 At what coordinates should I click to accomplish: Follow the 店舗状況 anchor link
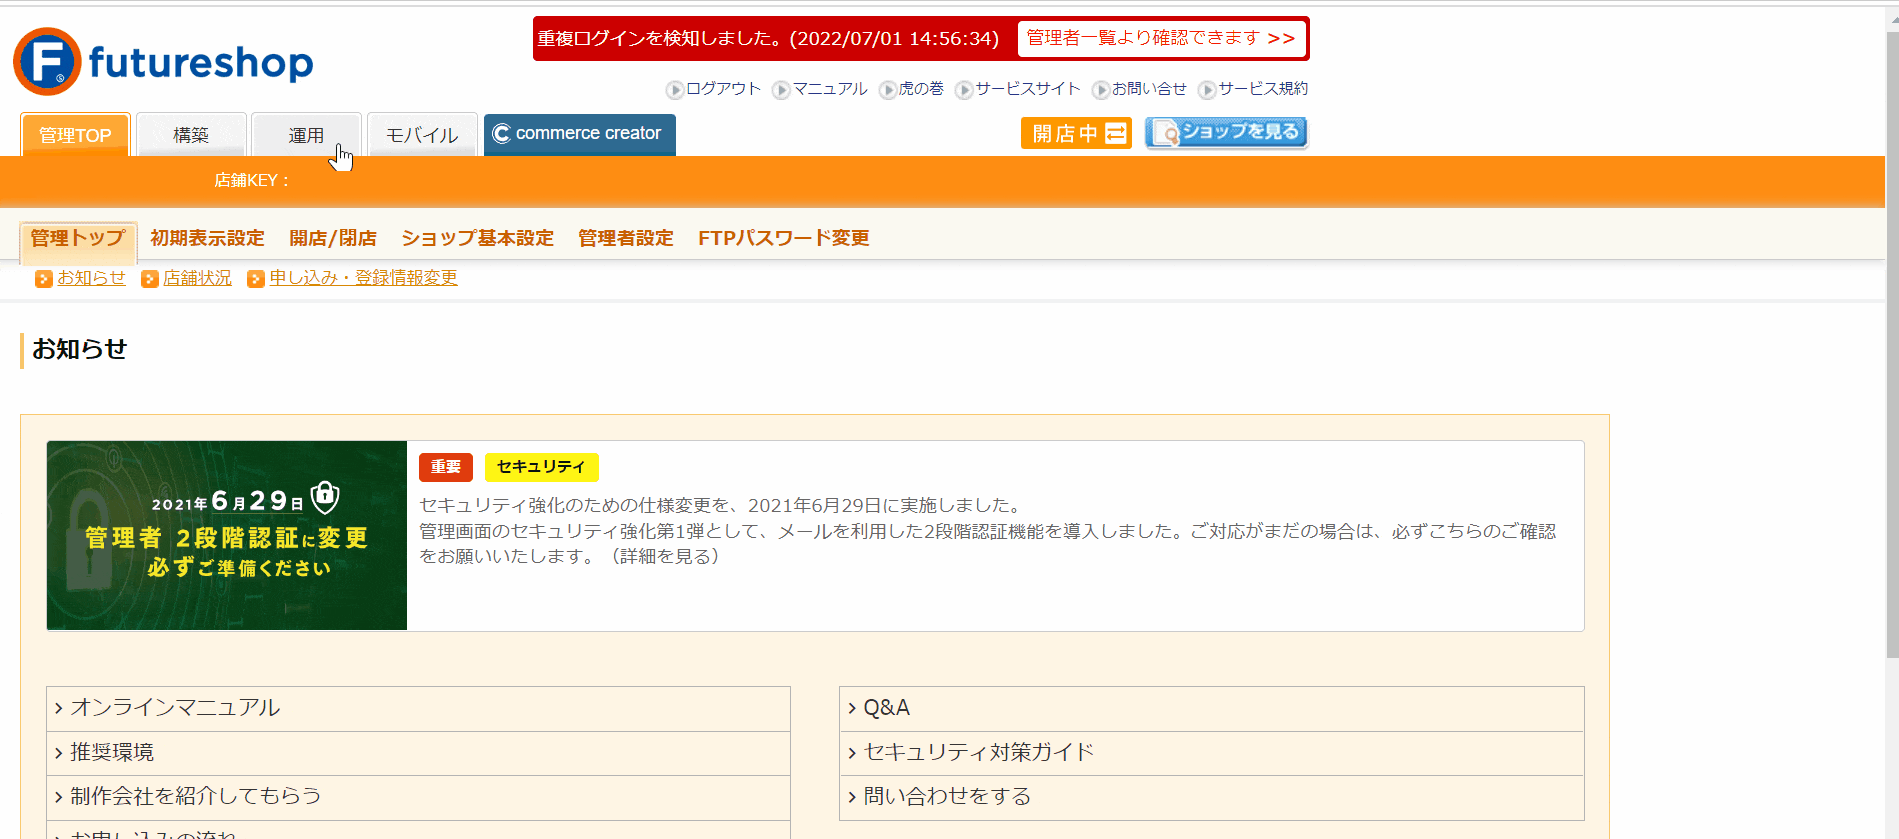(x=197, y=278)
